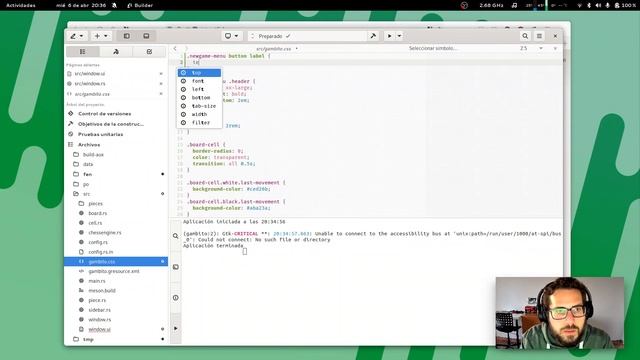Open src/gambito.css from open pages

point(92,94)
